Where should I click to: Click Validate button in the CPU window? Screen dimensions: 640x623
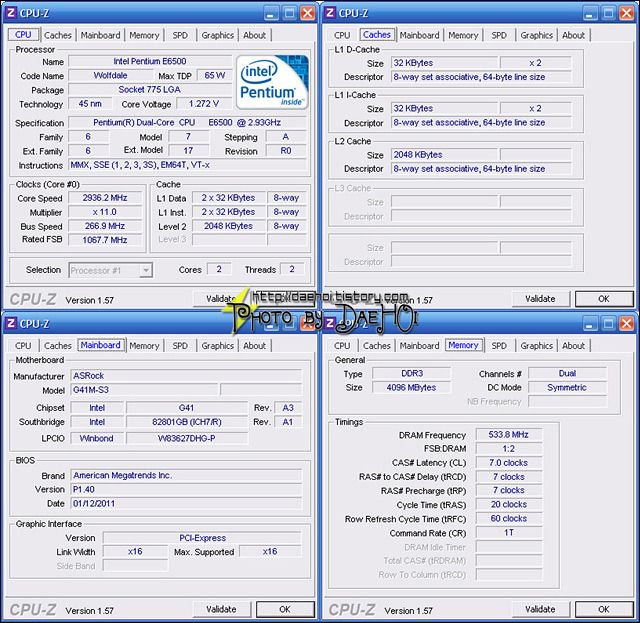pos(221,299)
